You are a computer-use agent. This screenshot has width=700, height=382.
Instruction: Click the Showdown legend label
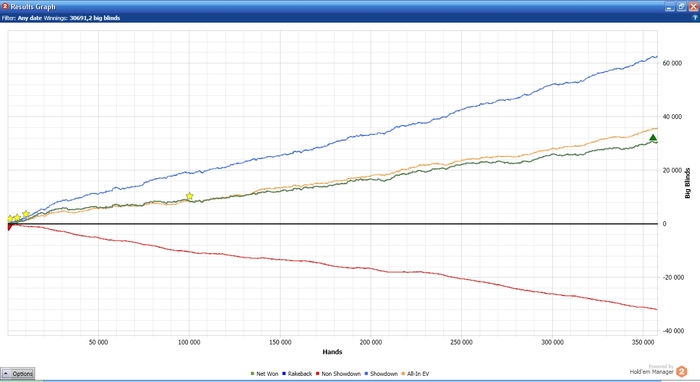[x=383, y=374]
